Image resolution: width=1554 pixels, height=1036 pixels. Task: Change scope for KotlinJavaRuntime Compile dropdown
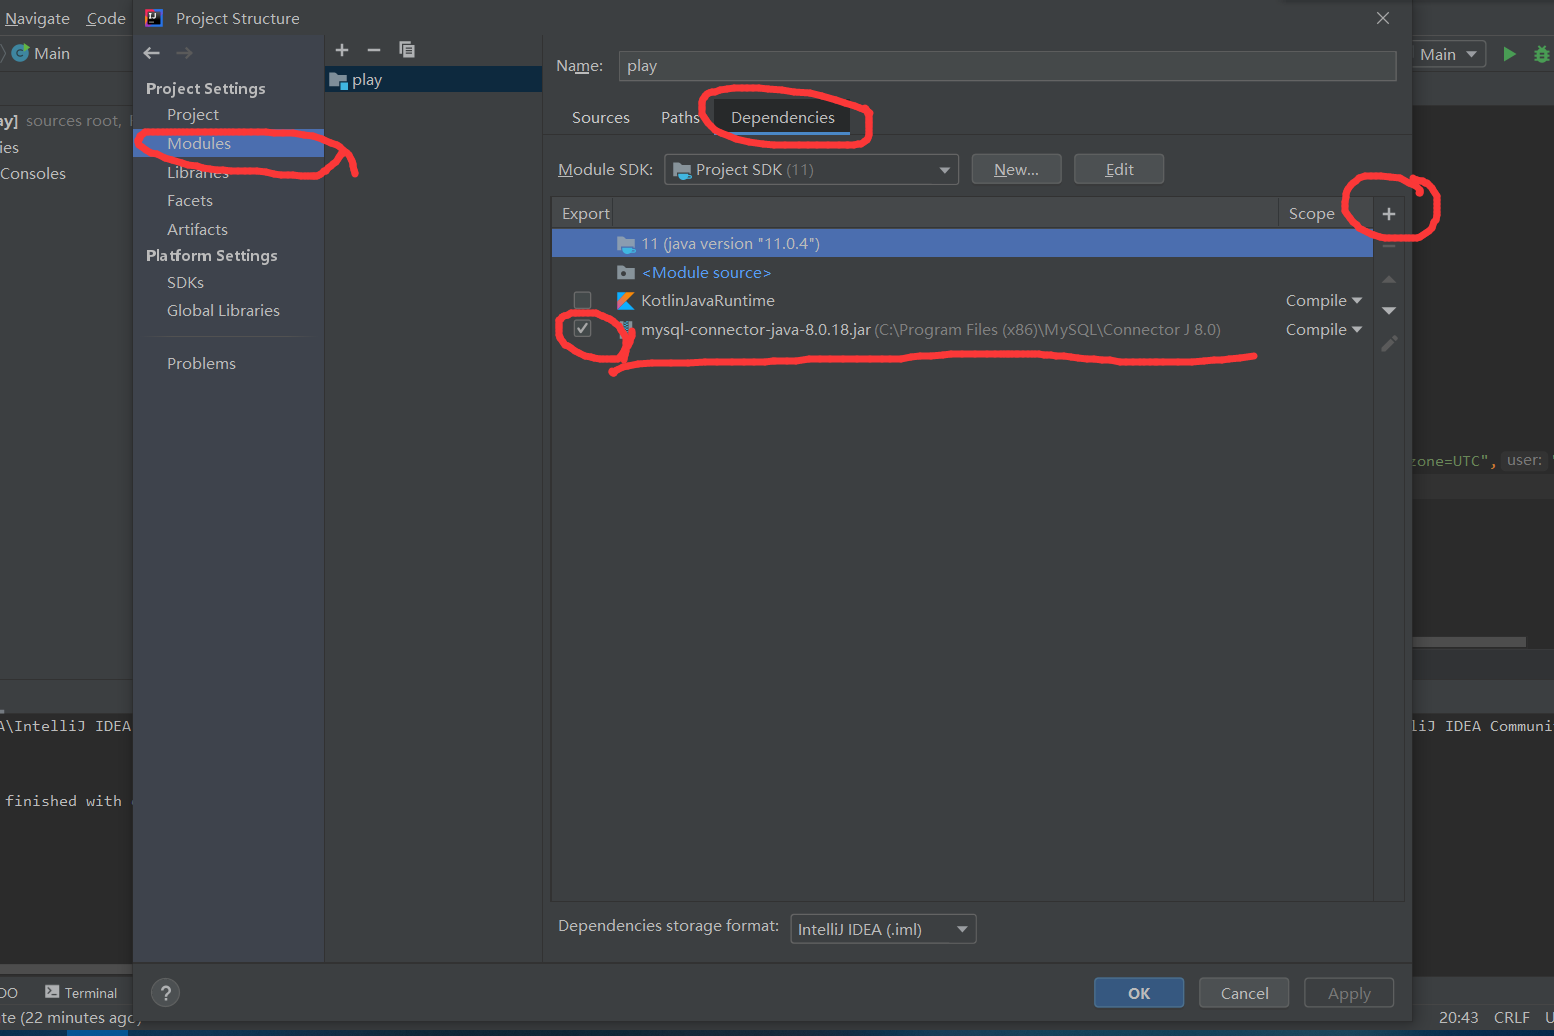[x=1322, y=299]
